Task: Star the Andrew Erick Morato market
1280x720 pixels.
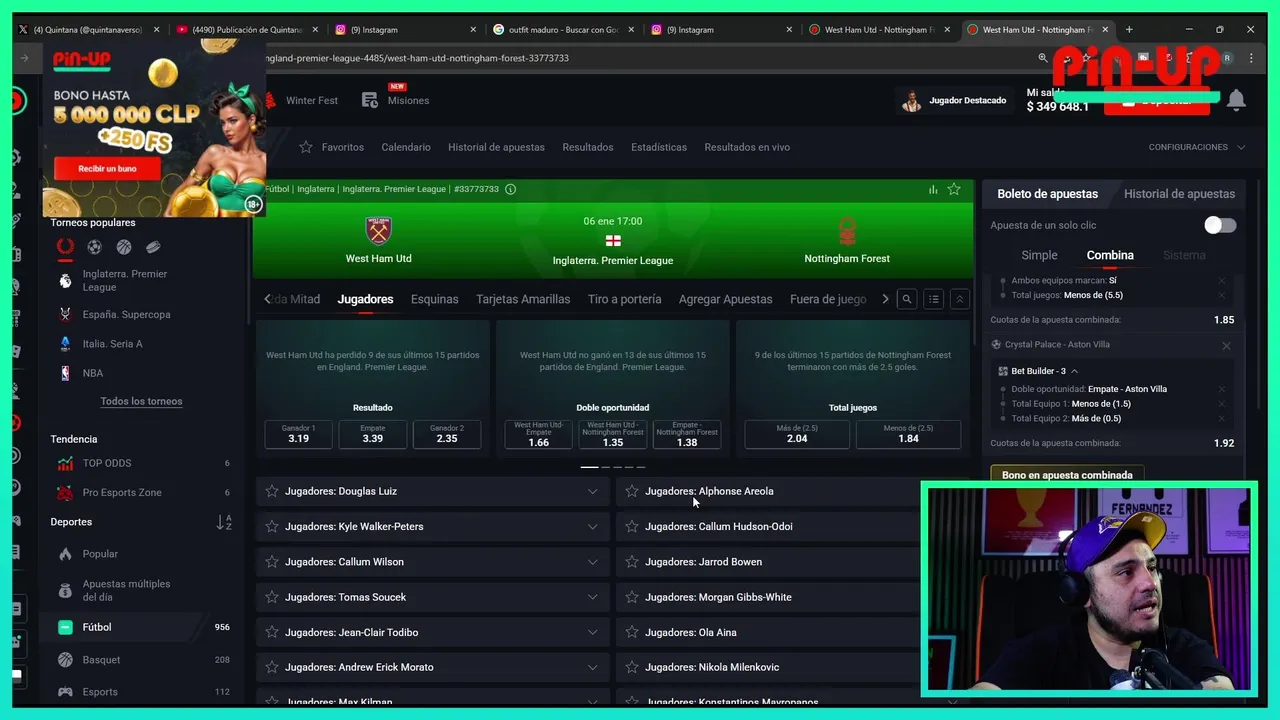Action: pos(272,667)
